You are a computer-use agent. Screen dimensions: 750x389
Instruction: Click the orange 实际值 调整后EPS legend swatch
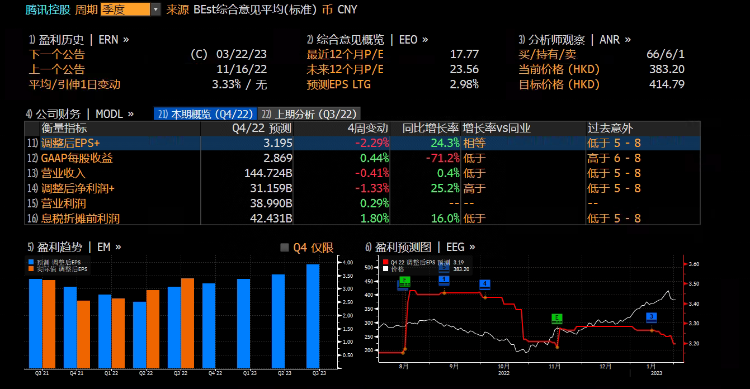[31, 269]
